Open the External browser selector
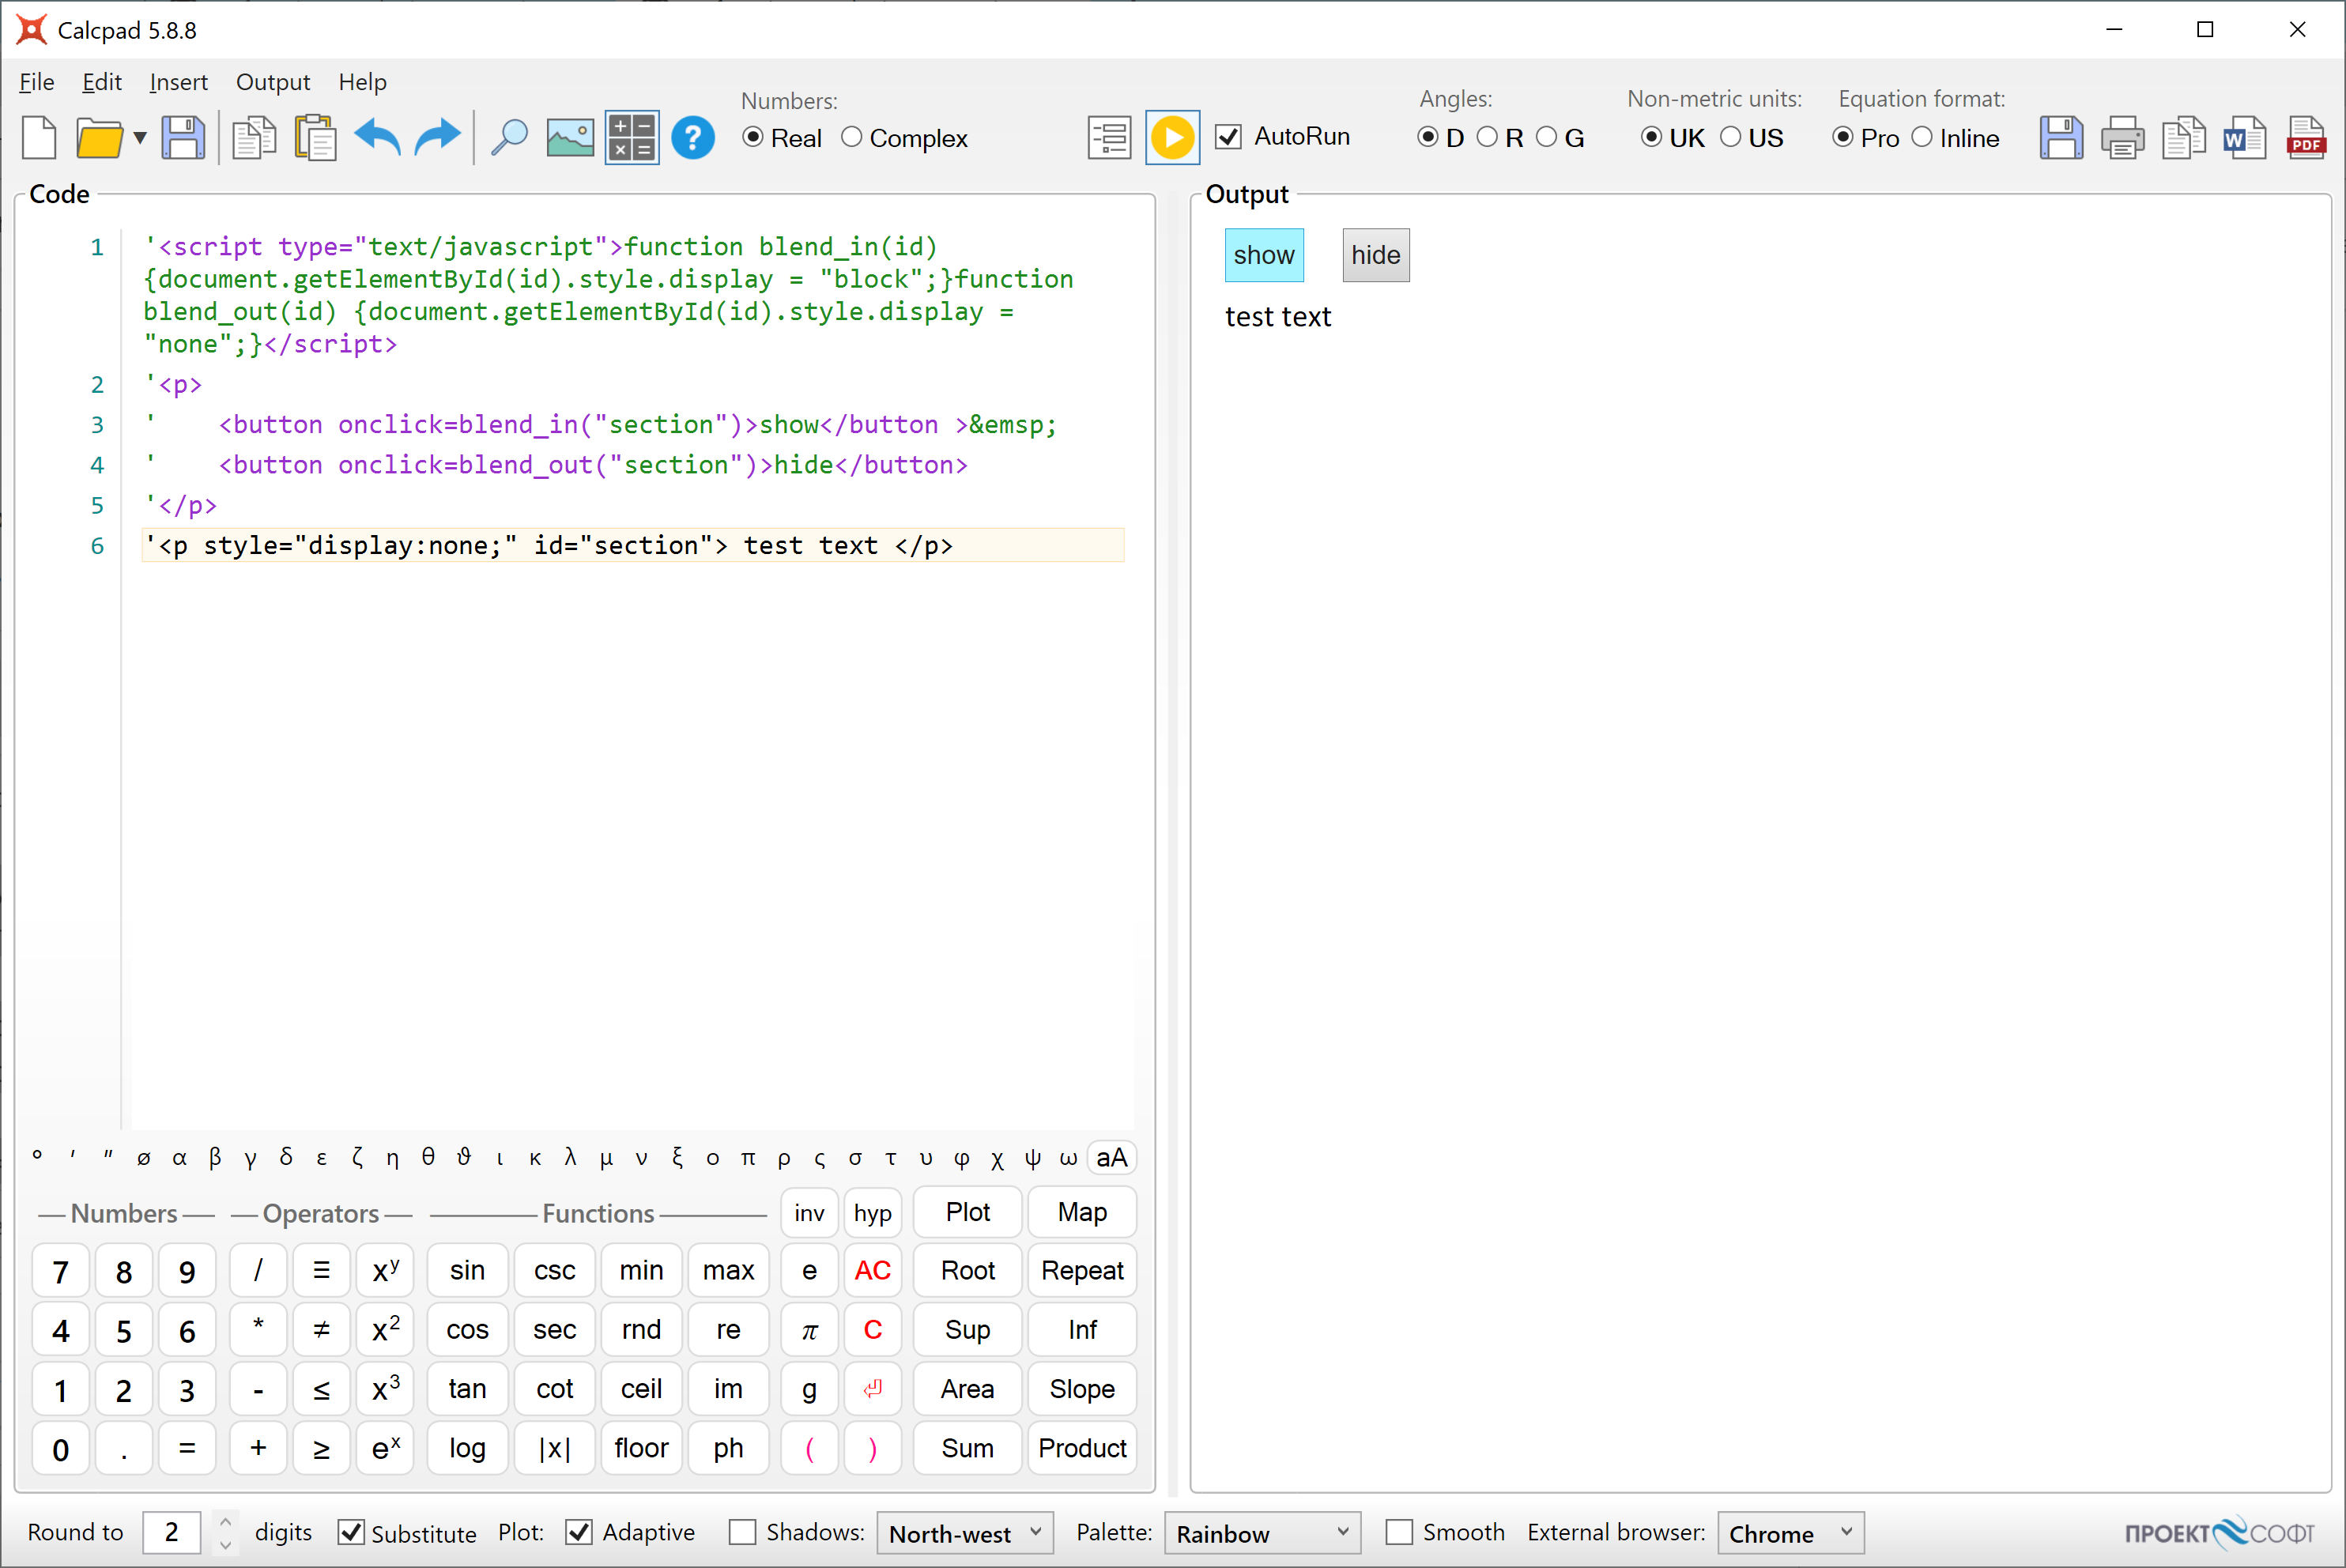Screen dimensions: 2346x1568 pos(1790,1532)
